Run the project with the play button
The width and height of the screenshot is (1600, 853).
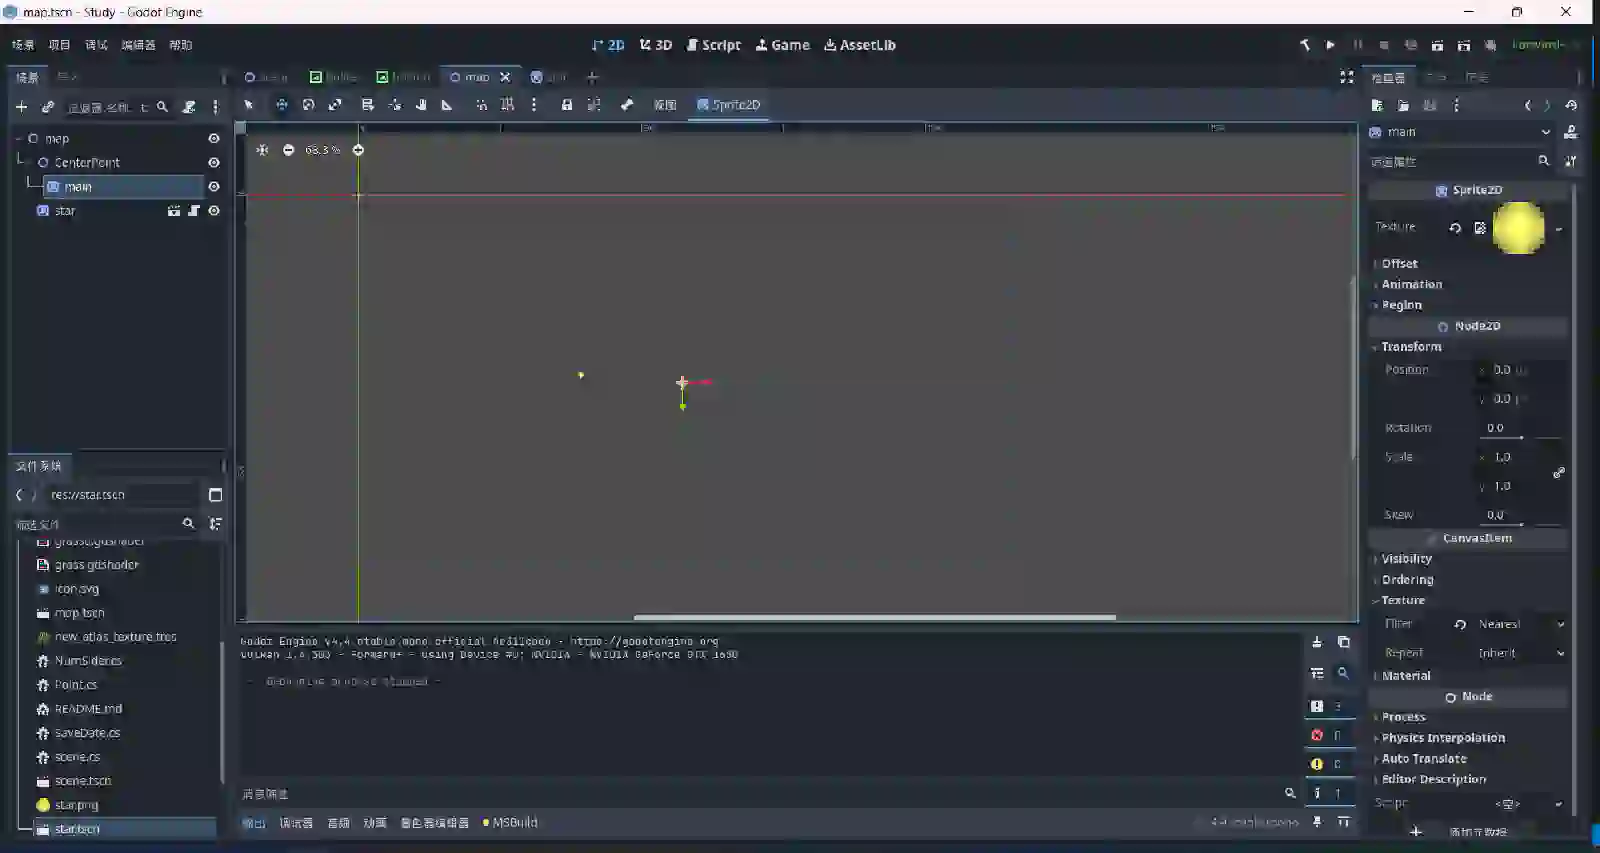point(1330,45)
